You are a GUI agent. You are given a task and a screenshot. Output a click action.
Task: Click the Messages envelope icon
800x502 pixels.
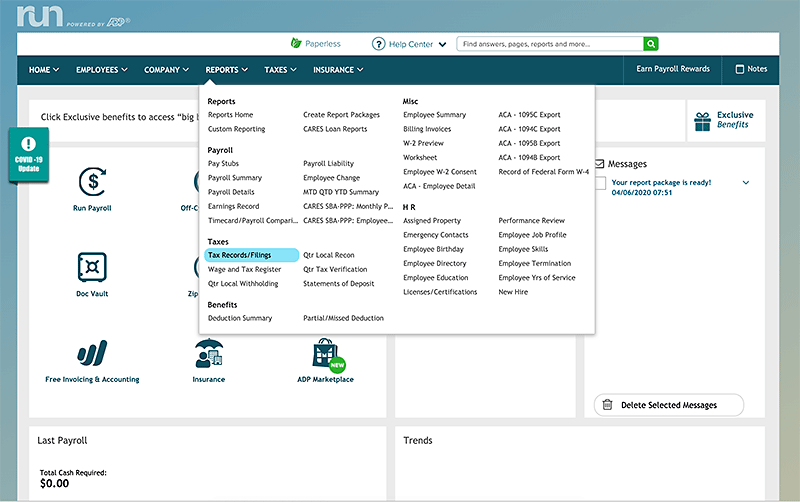599,164
